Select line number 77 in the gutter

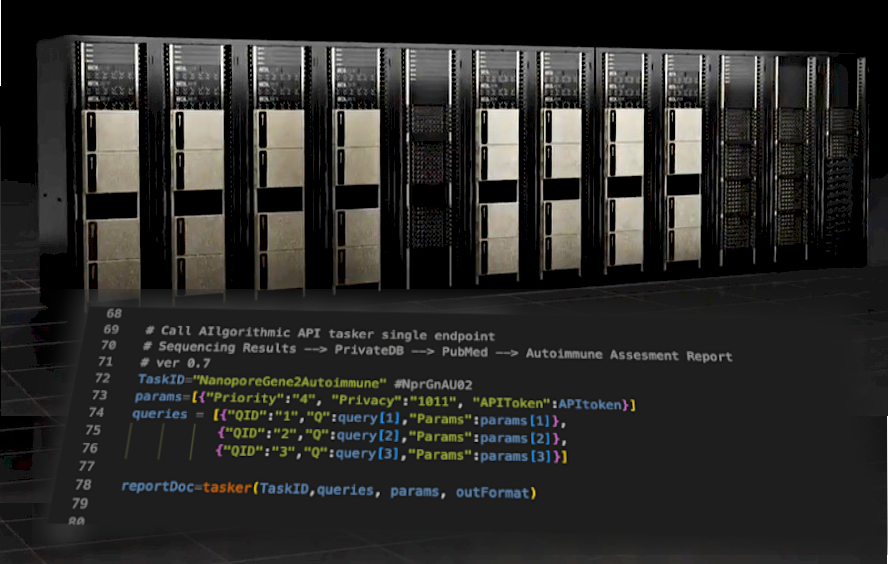(x=87, y=466)
